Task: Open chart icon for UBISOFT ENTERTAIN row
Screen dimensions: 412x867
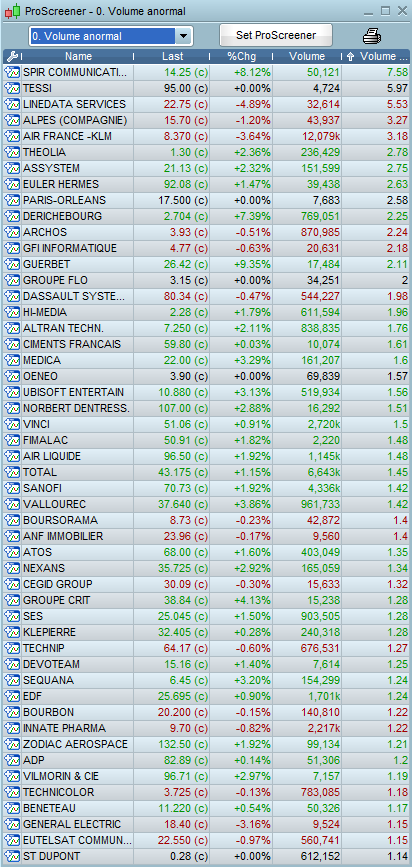Action: (12, 393)
